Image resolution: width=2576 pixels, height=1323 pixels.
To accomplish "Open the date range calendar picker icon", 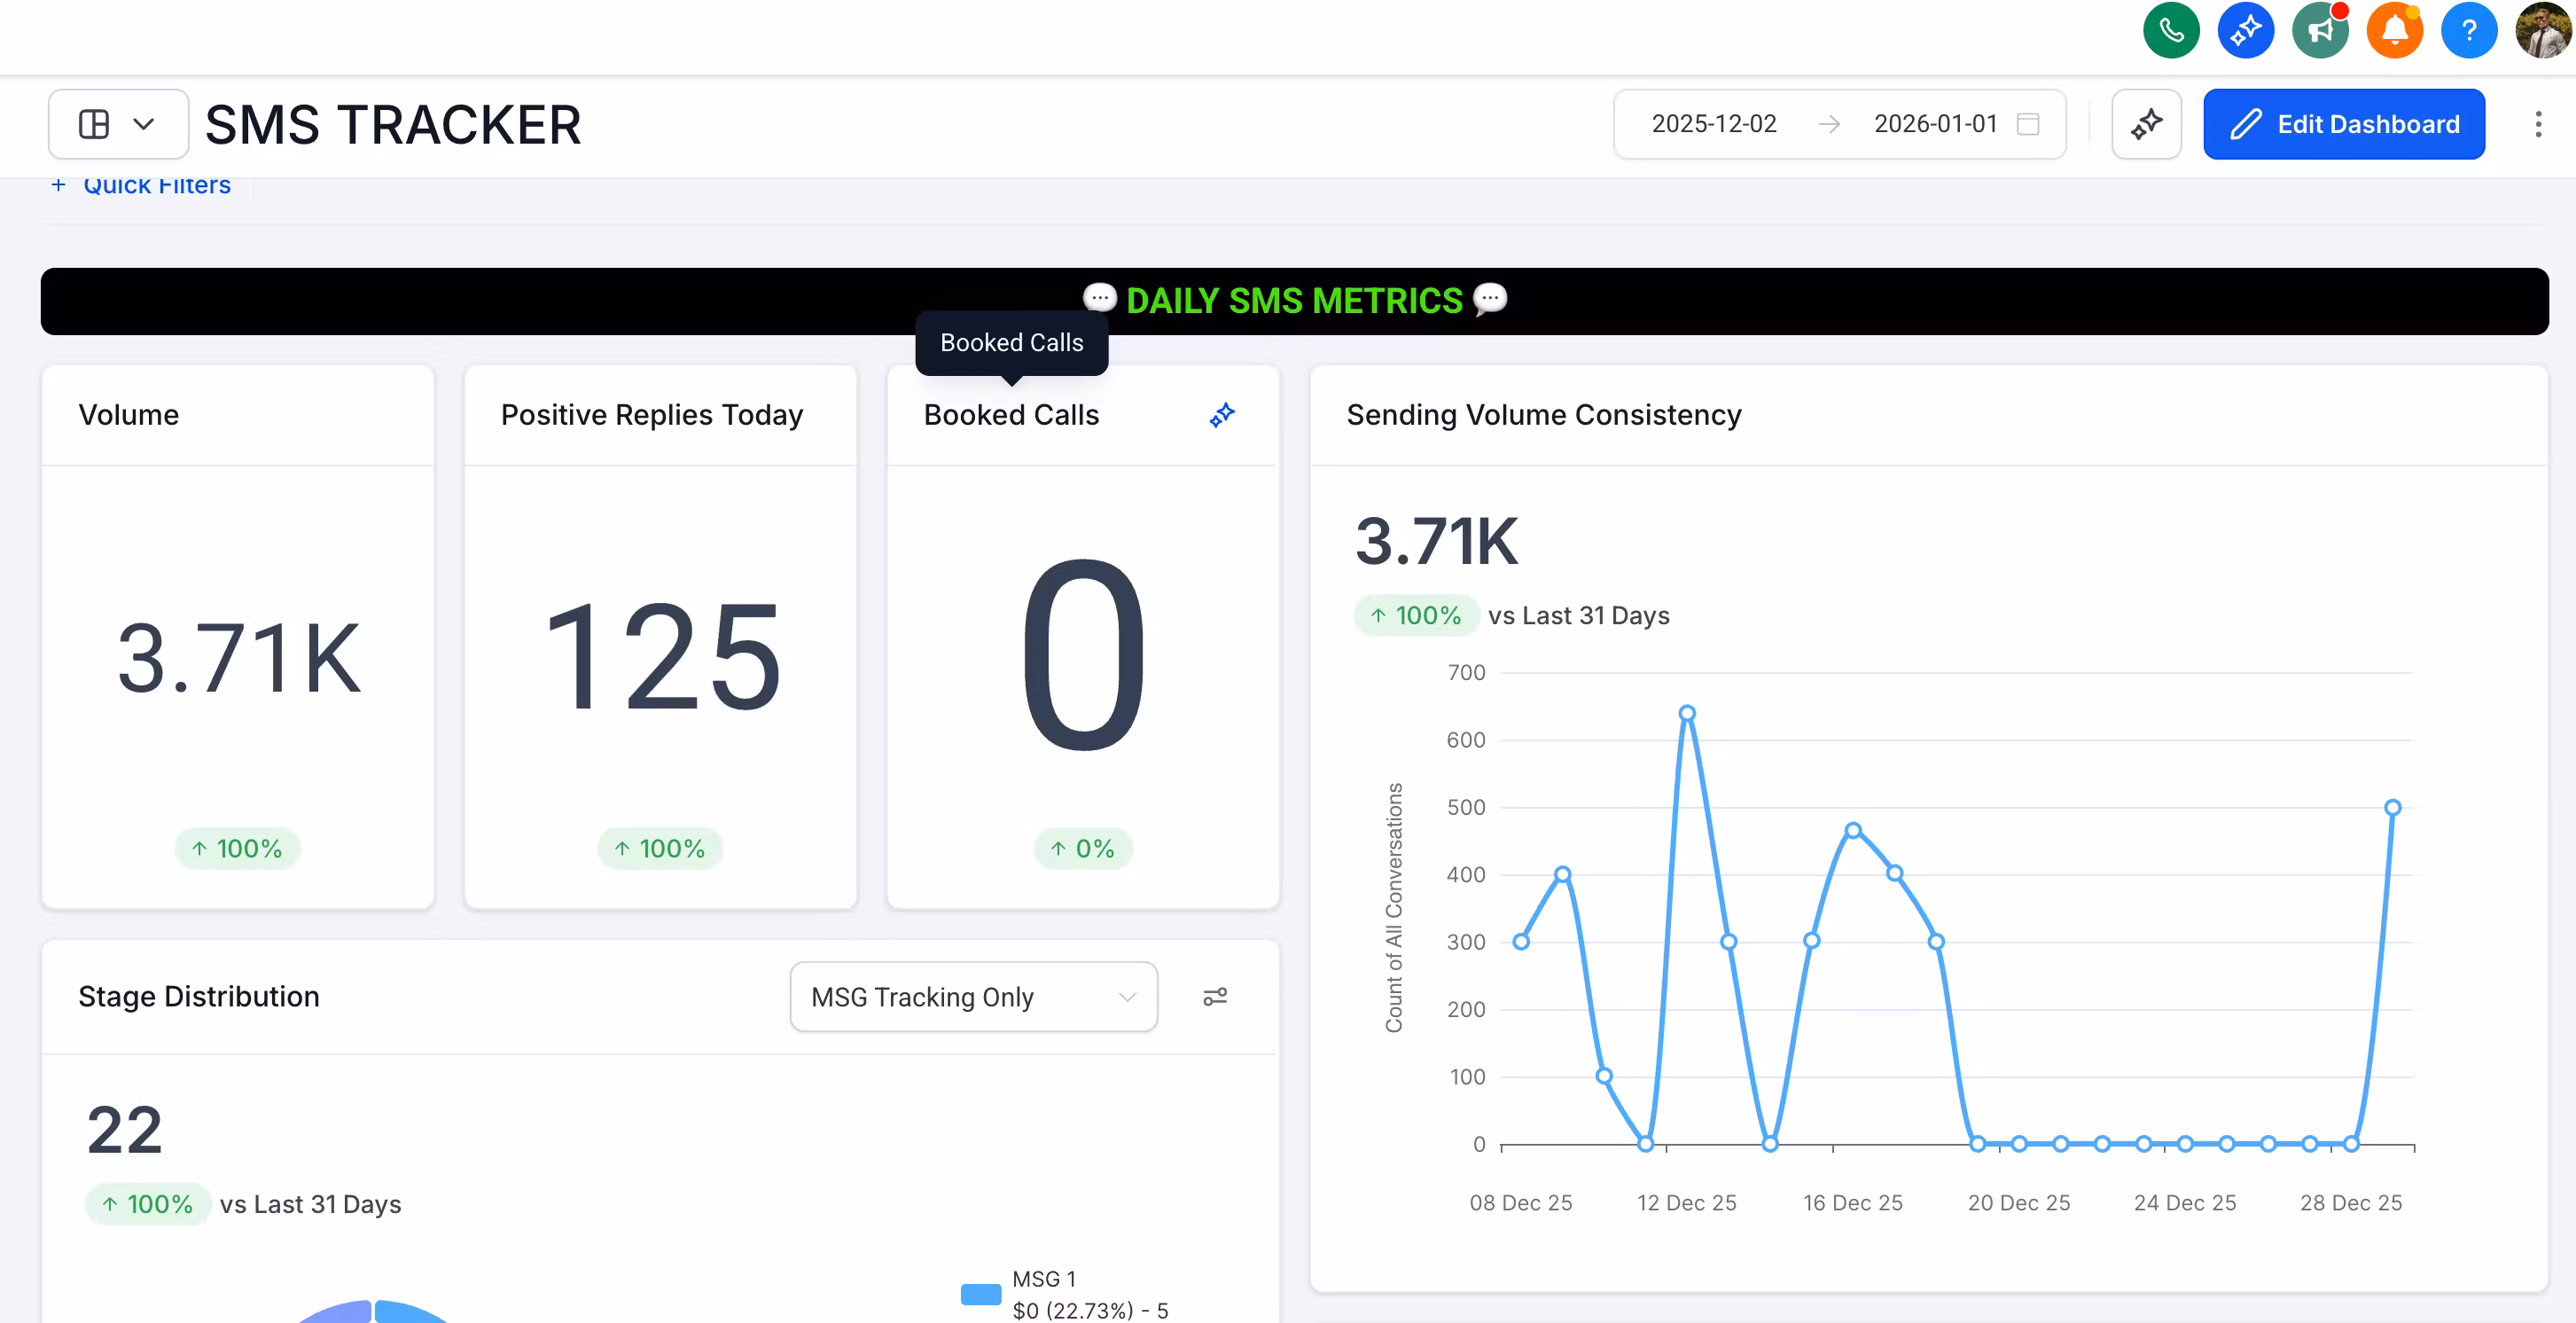I will pos(2028,124).
